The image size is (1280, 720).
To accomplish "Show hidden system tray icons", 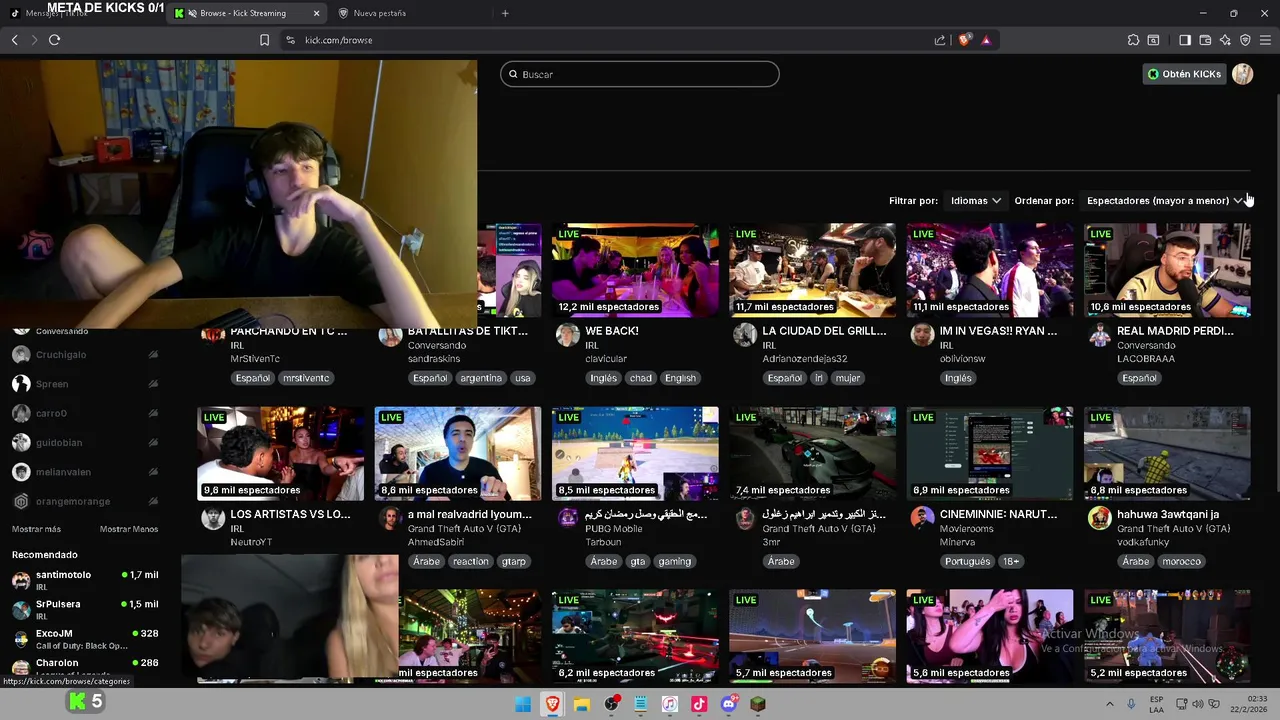I will coord(1108,704).
